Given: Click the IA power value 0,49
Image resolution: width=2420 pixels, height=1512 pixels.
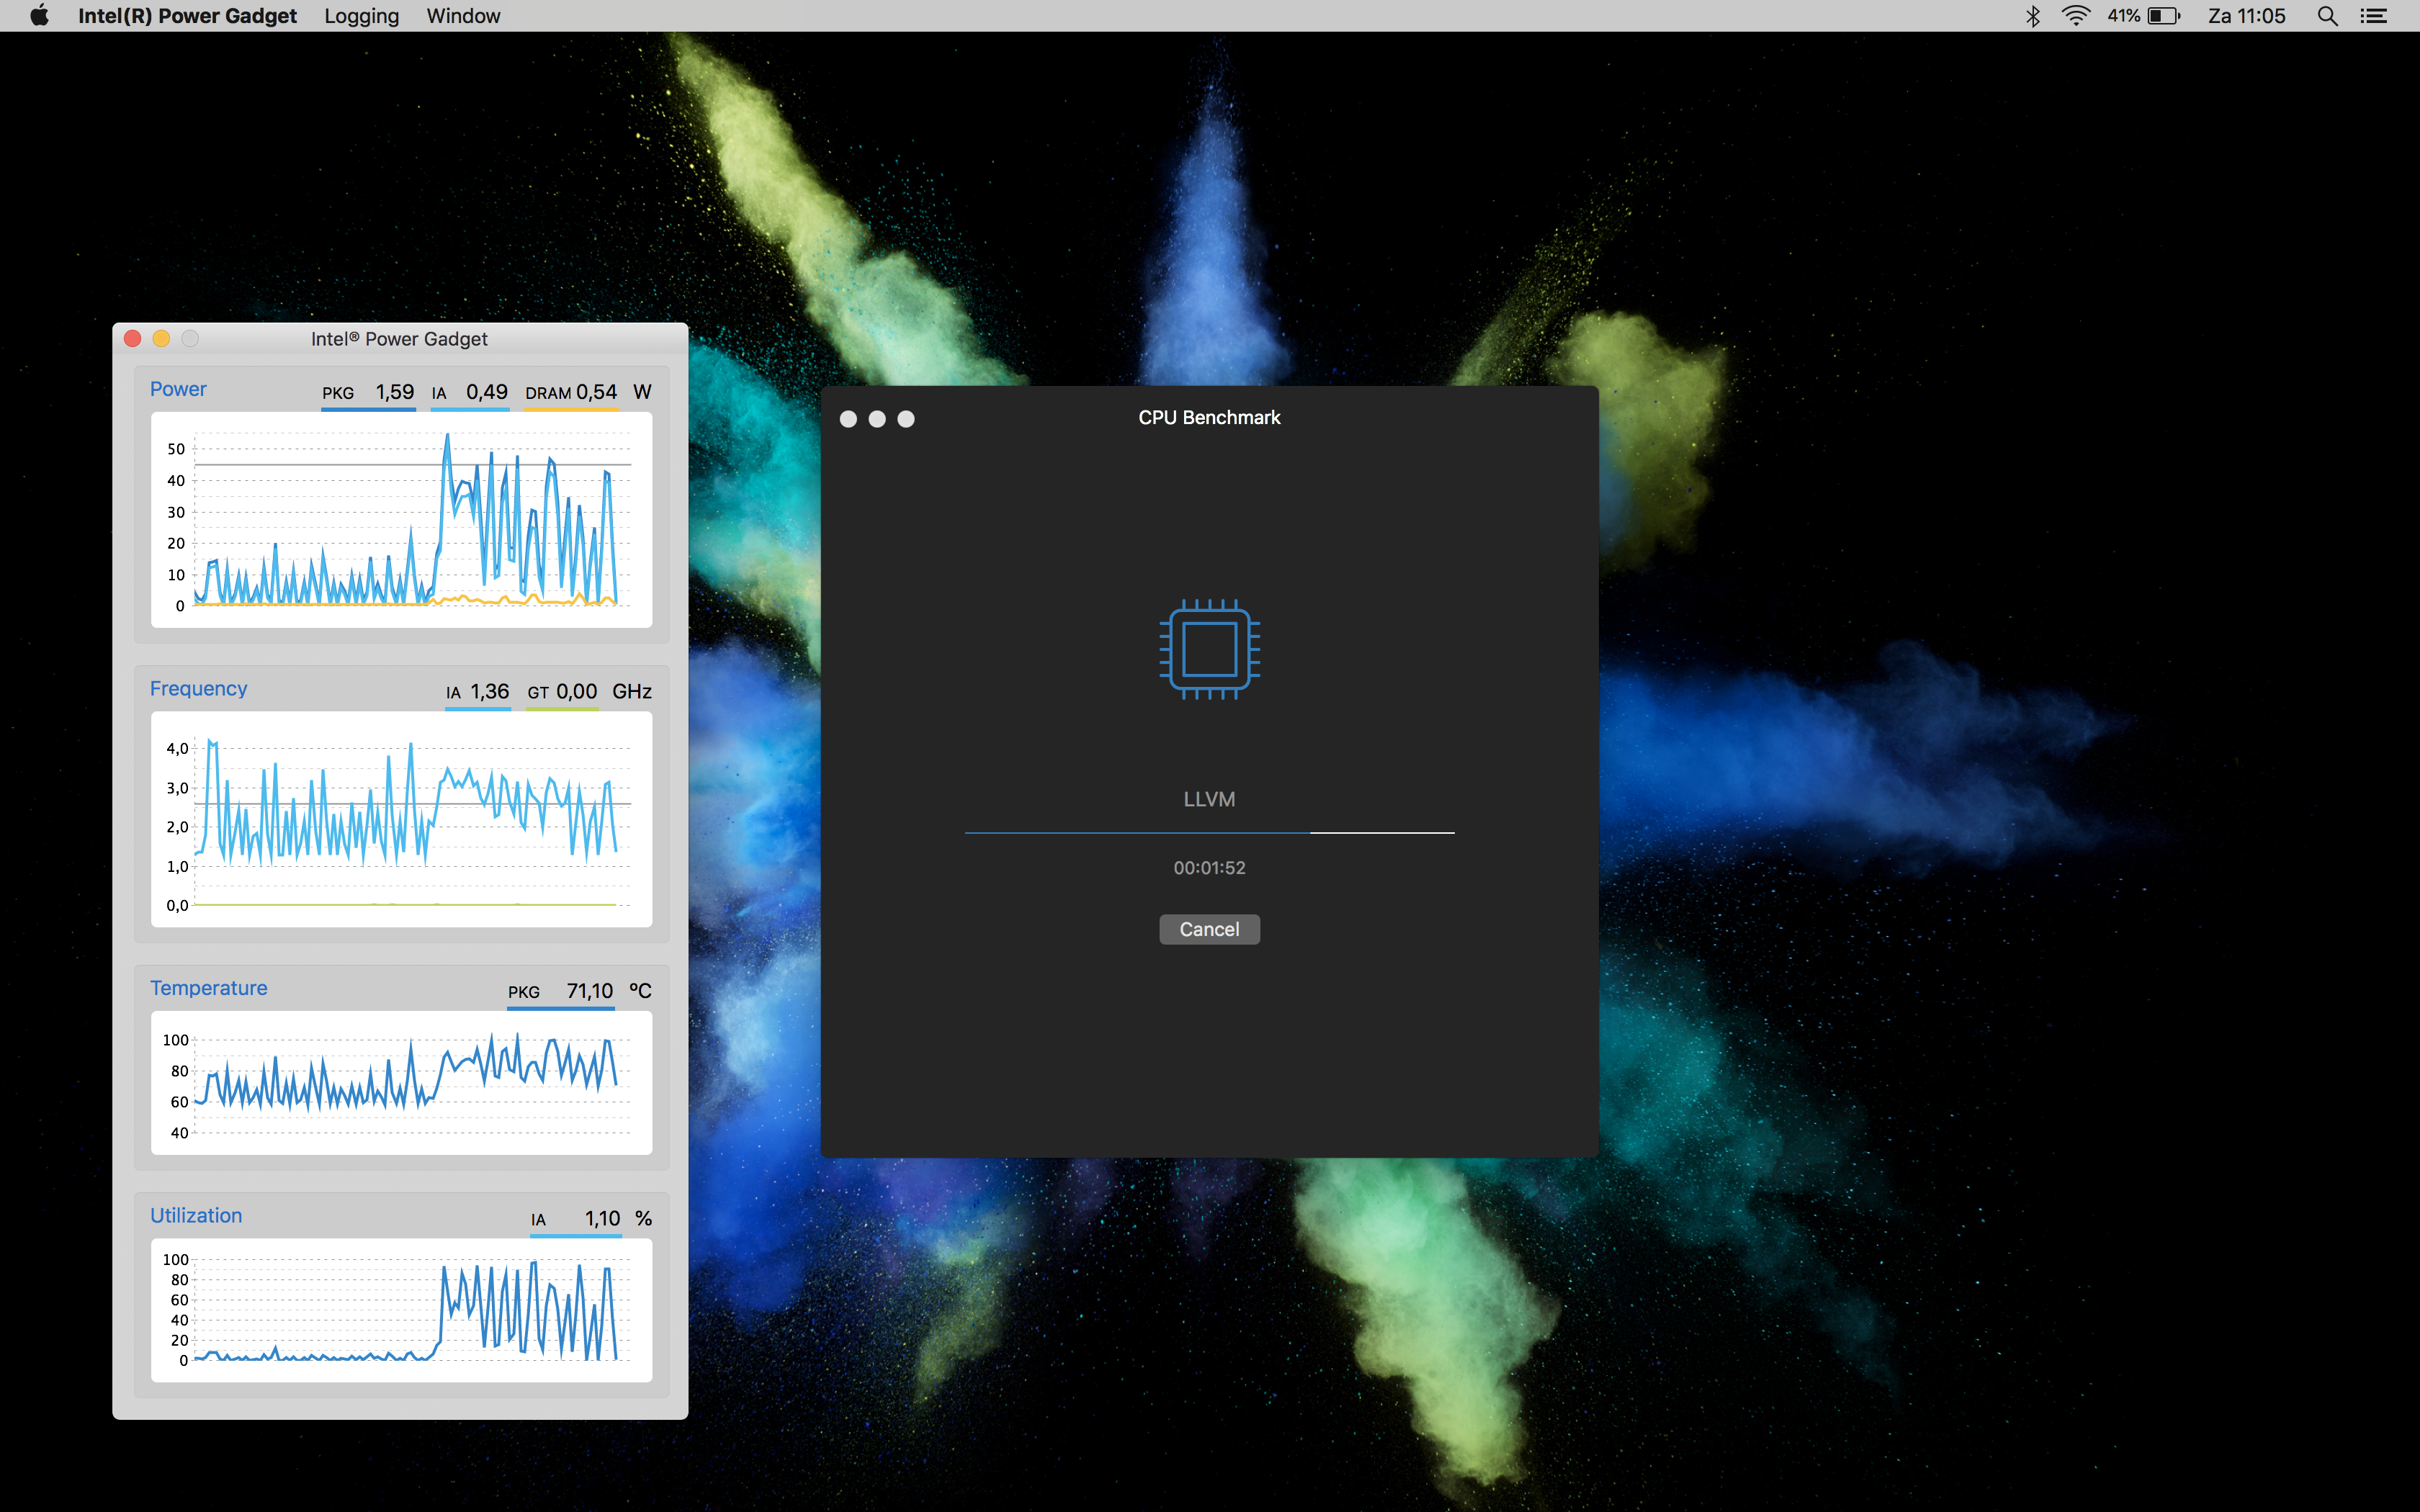Looking at the screenshot, I should pos(487,392).
